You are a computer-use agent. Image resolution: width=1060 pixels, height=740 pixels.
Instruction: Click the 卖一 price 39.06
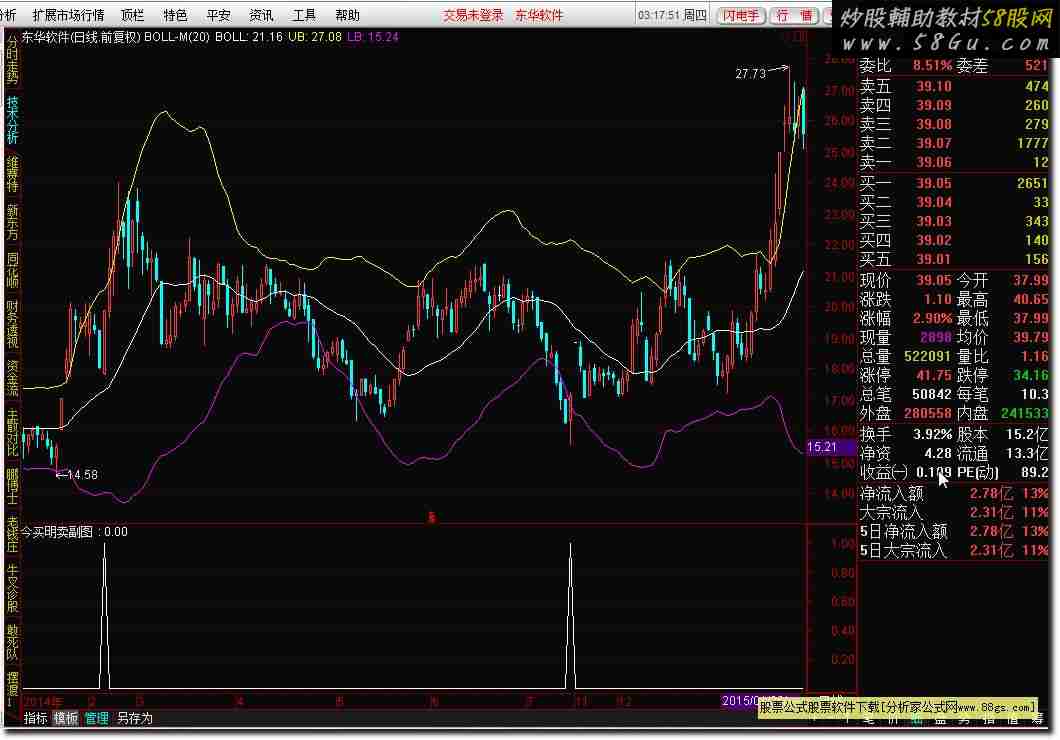(934, 162)
